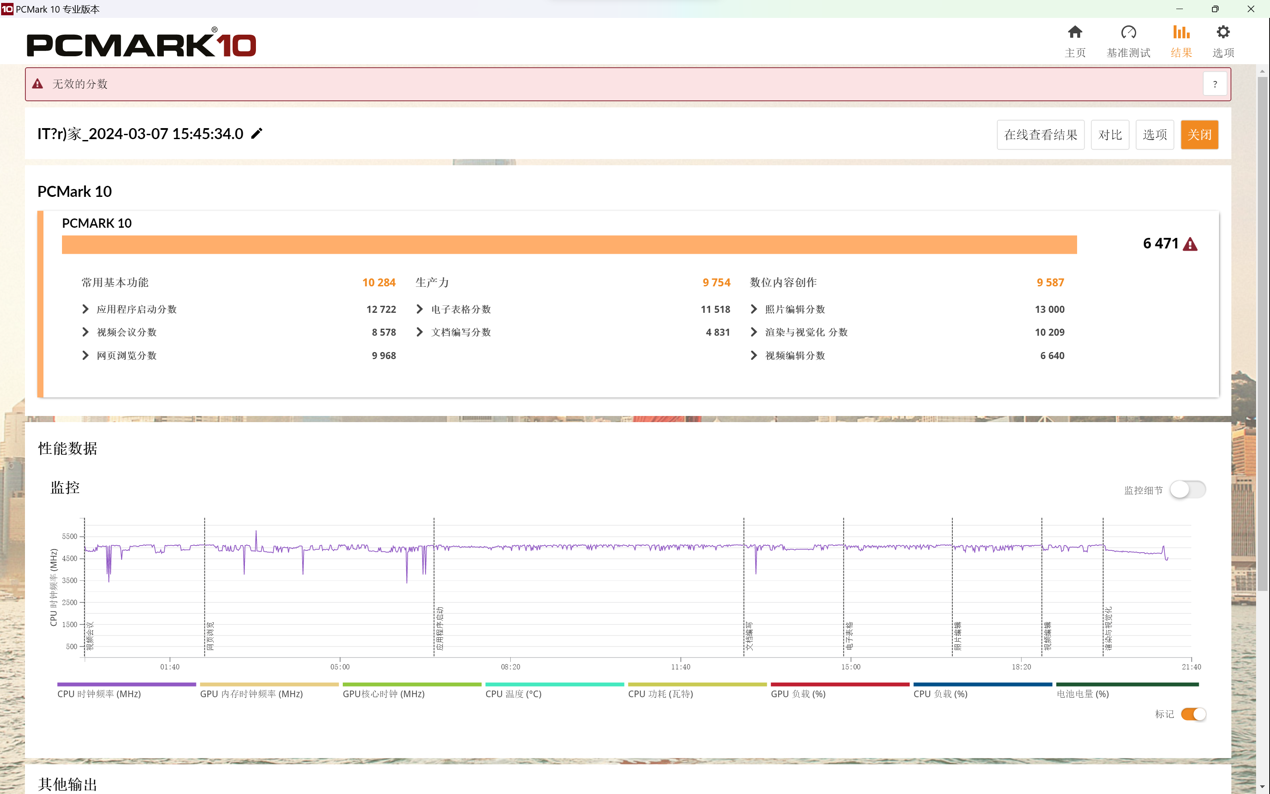Click the vertical scrollbar on the right edge
The image size is (1270, 794).
coord(1262,300)
